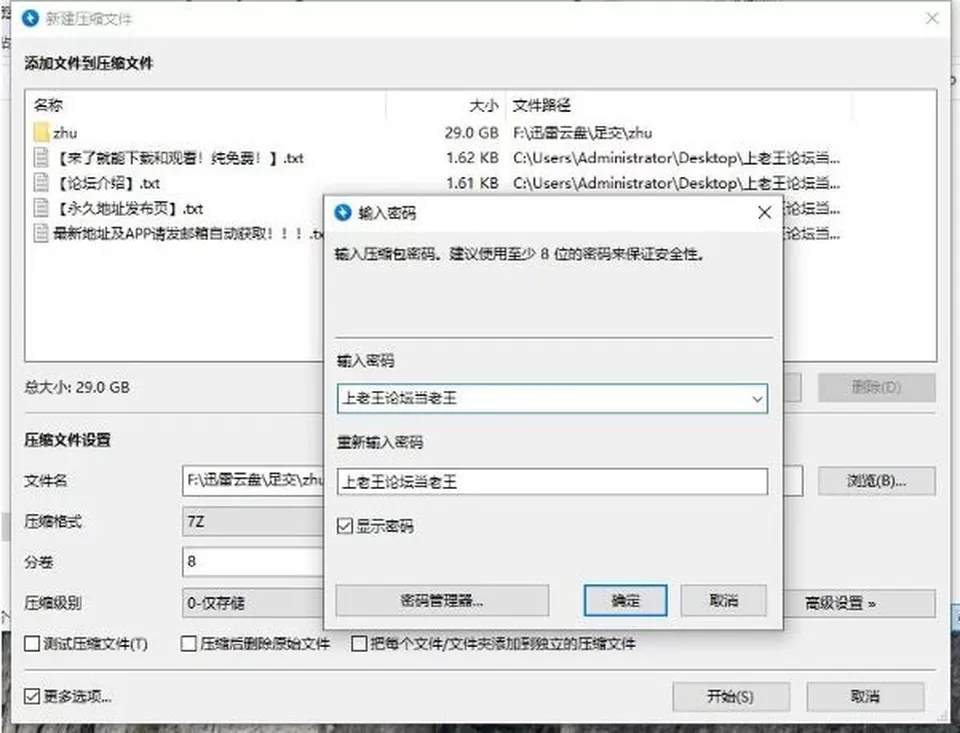The image size is (960, 733).
Task: Expand the 输入密码 combo box arrow
Action: (757, 399)
